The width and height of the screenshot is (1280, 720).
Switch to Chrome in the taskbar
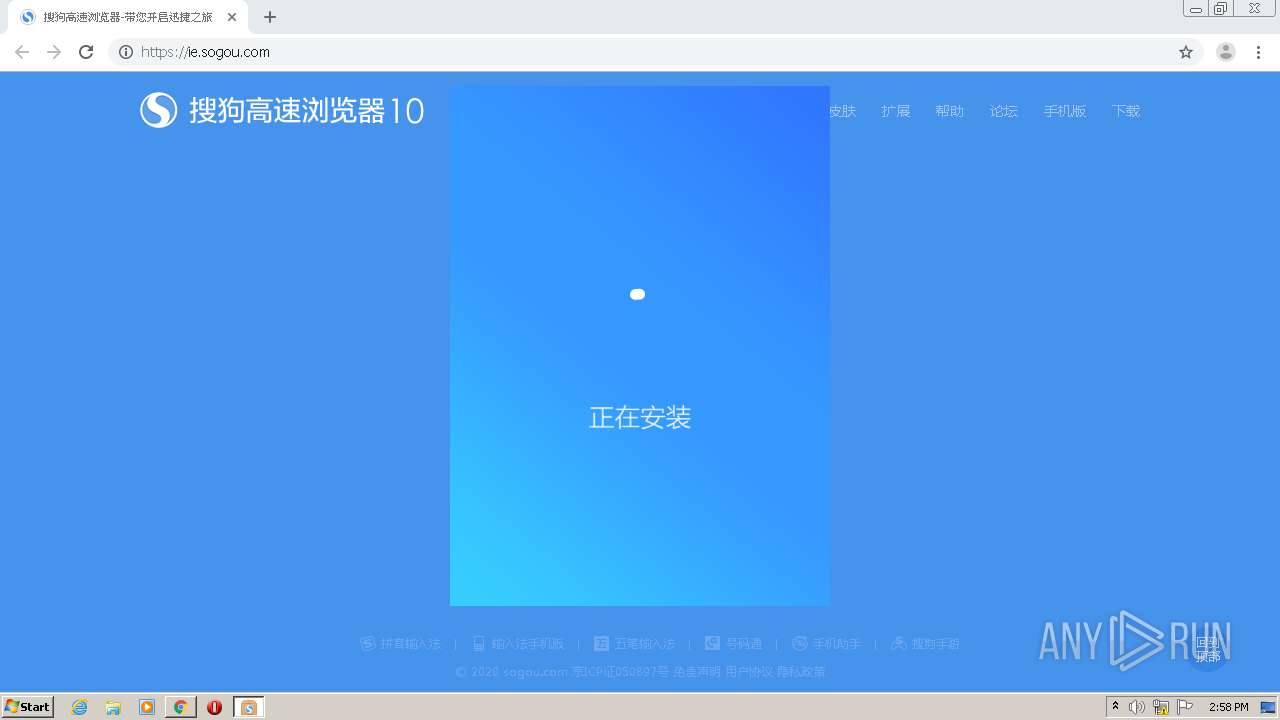(x=181, y=707)
